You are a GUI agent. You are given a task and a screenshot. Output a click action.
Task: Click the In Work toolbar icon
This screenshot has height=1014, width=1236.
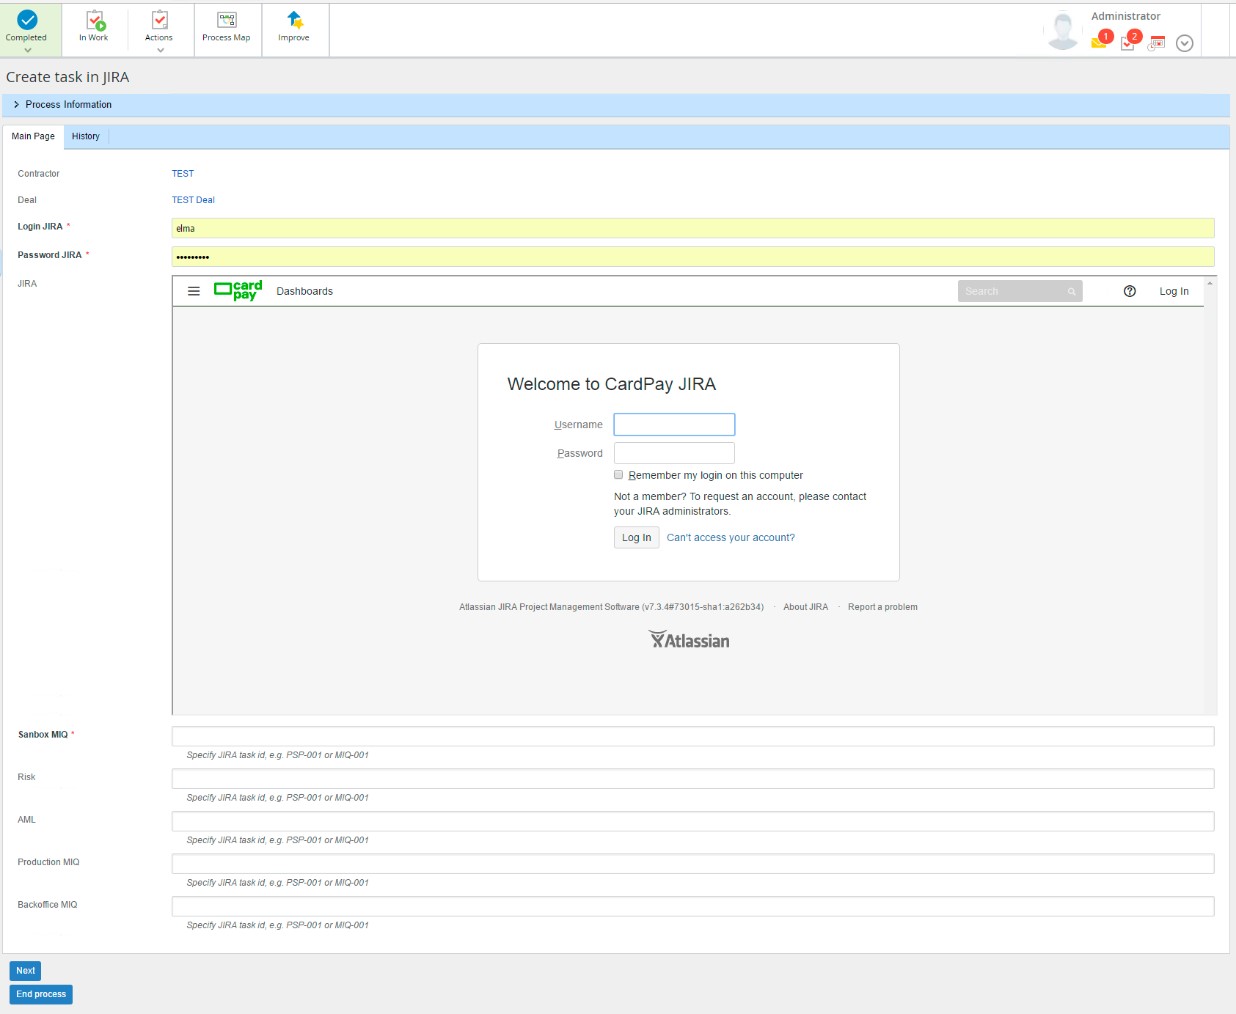[x=95, y=20]
